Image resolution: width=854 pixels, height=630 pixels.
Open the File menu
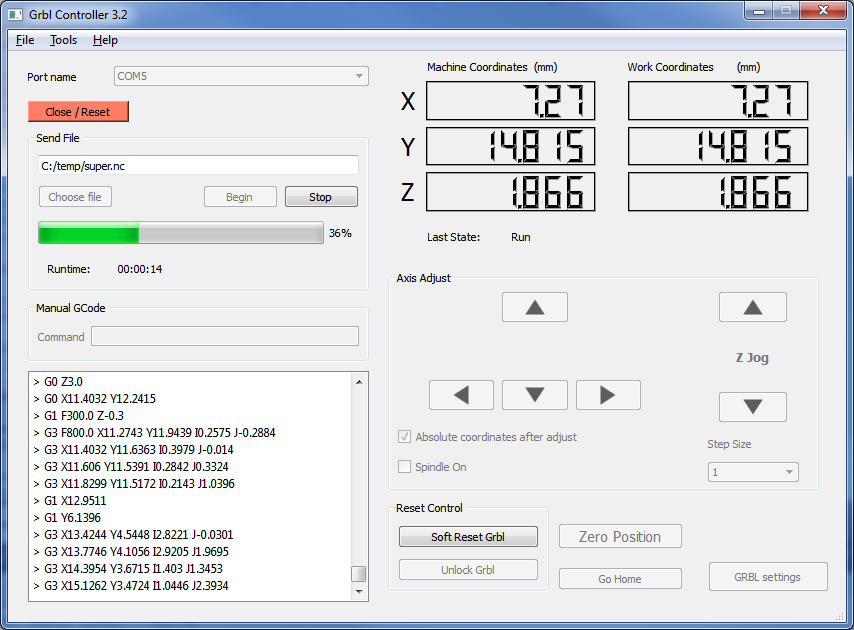[x=25, y=40]
